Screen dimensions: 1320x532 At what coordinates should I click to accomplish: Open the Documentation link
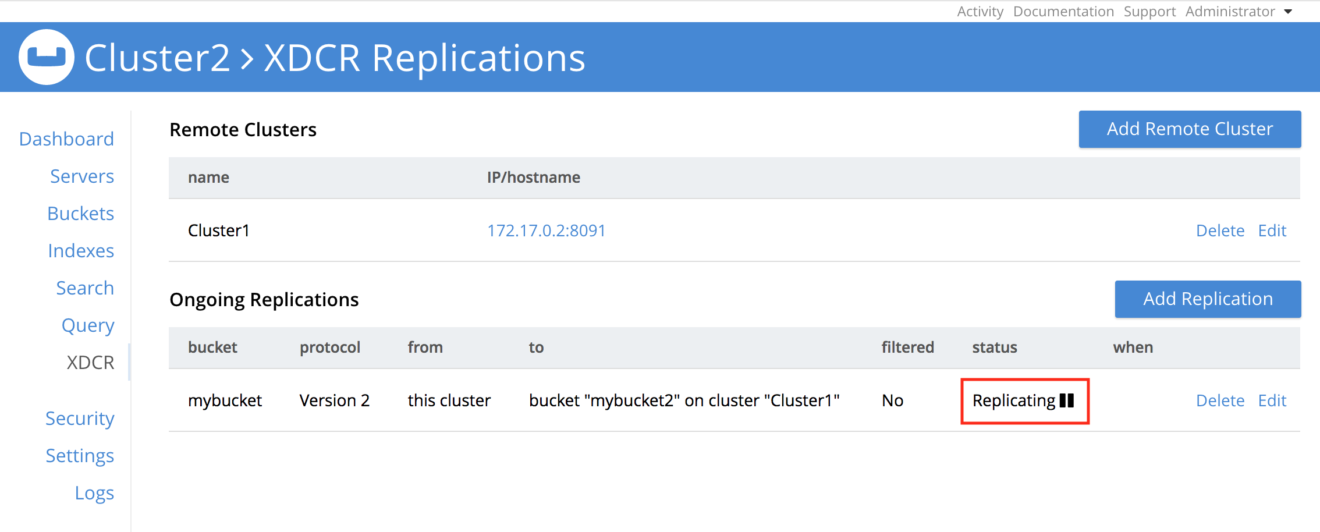point(1063,12)
